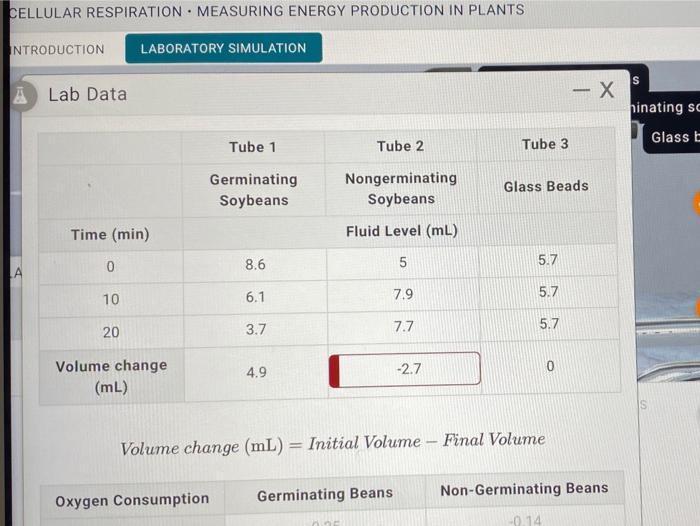Click the Glass Beads column header

(546, 186)
